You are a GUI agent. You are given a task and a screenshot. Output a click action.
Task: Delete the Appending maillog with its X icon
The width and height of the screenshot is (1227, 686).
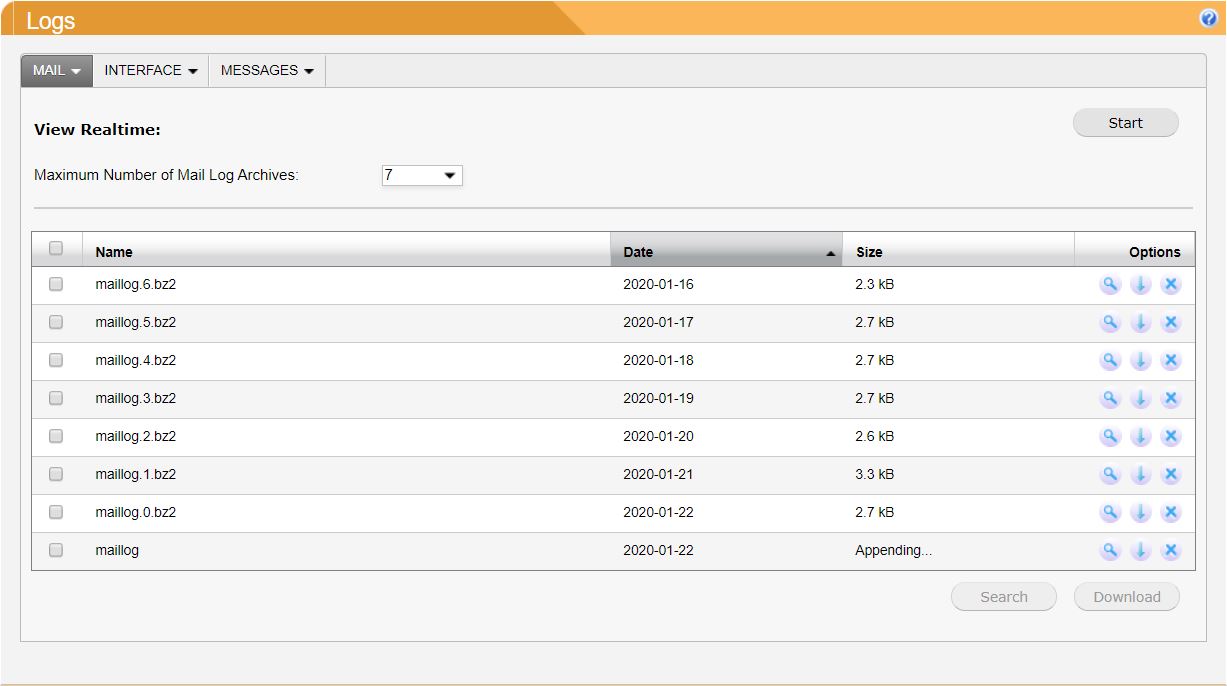click(1171, 551)
